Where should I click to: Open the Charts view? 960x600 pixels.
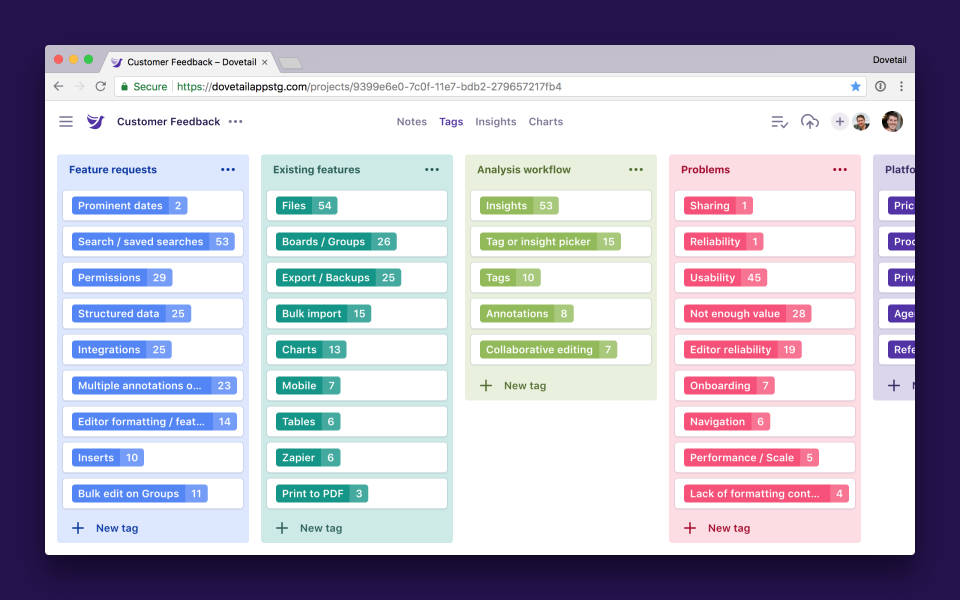tap(545, 121)
